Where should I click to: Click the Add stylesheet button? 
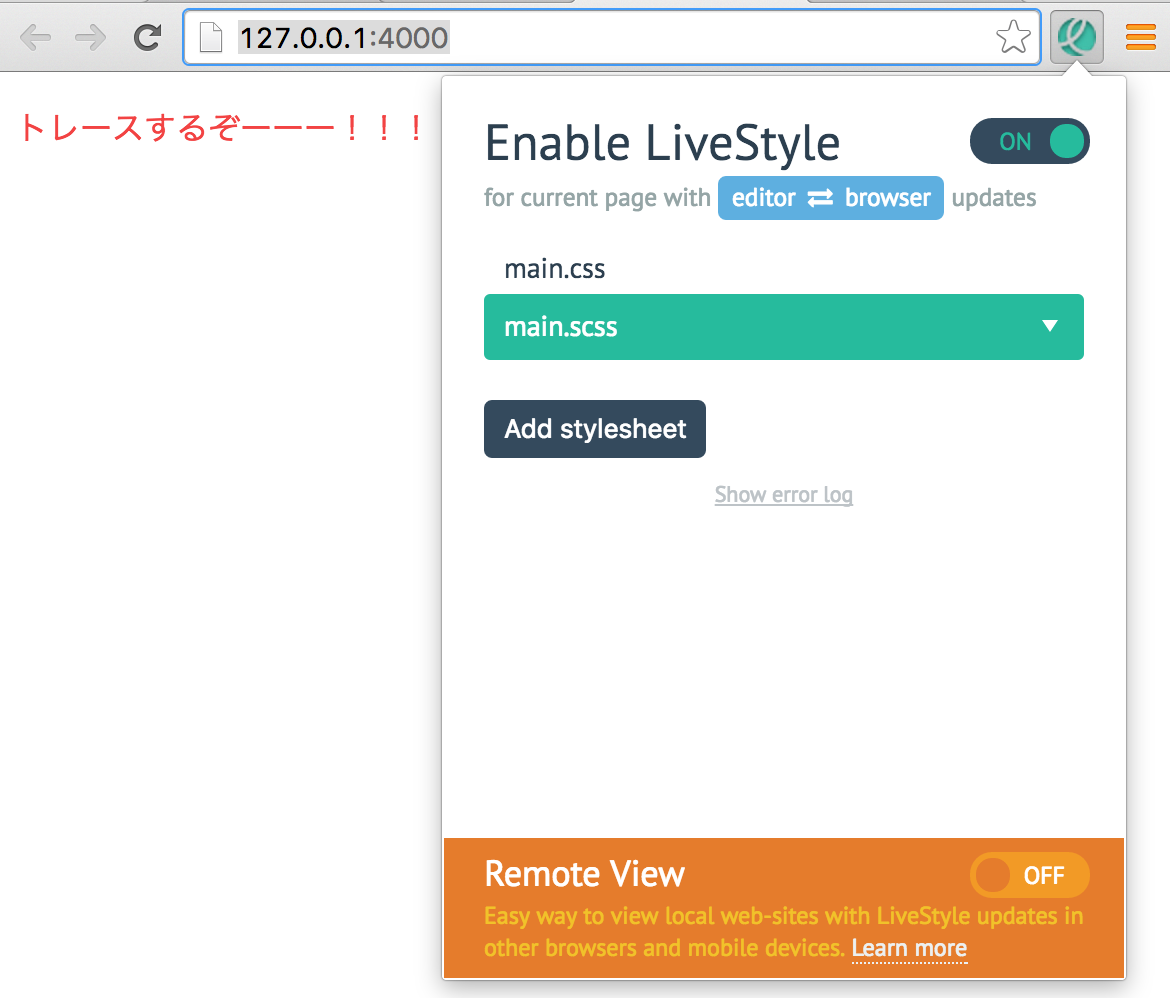click(x=594, y=429)
